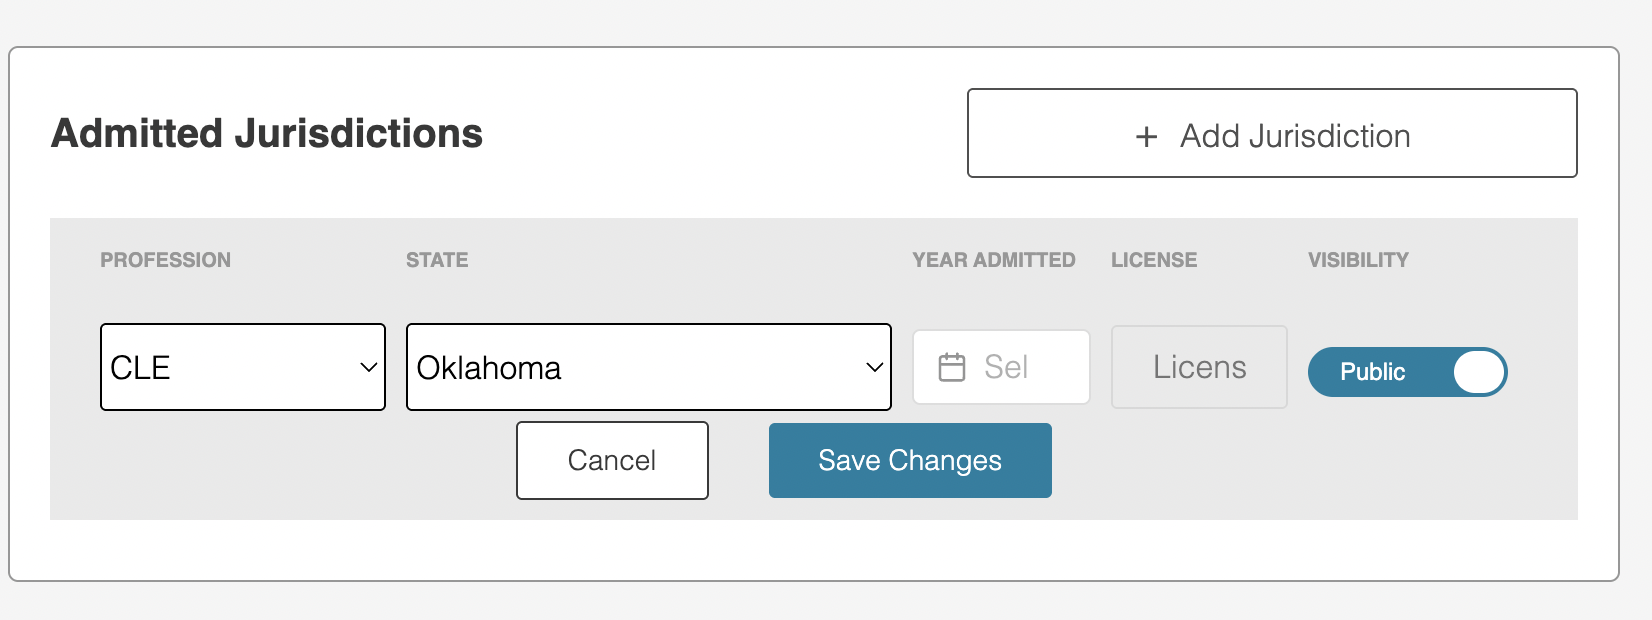Screen dimensions: 1652x620
Task: Click the VISIBILITY column header
Action: pyautogui.click(x=1358, y=260)
